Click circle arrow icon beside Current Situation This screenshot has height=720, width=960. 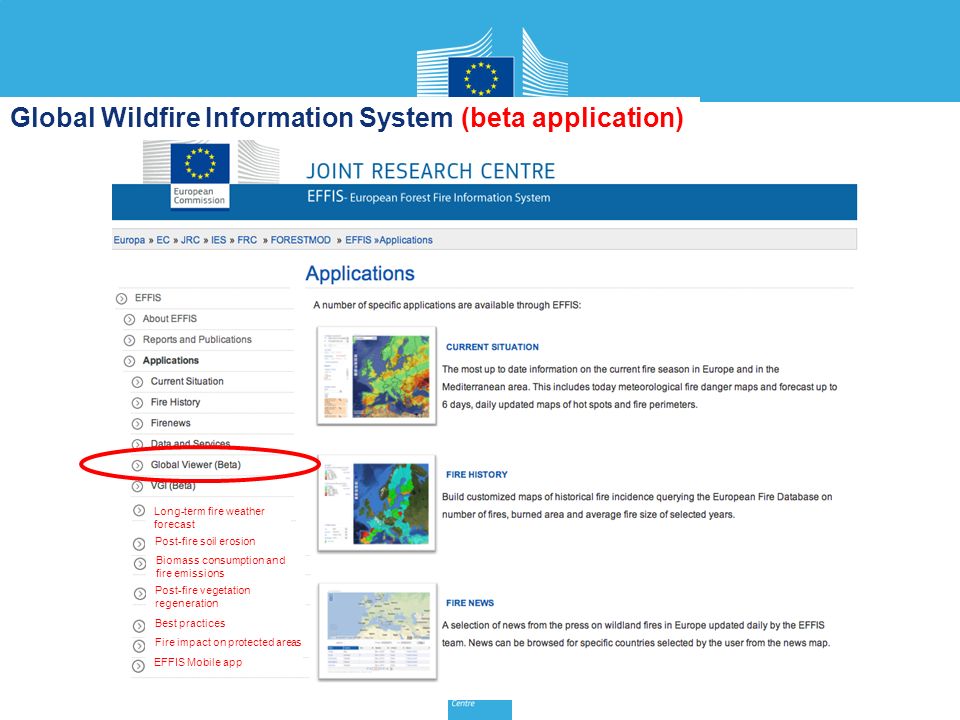137,382
